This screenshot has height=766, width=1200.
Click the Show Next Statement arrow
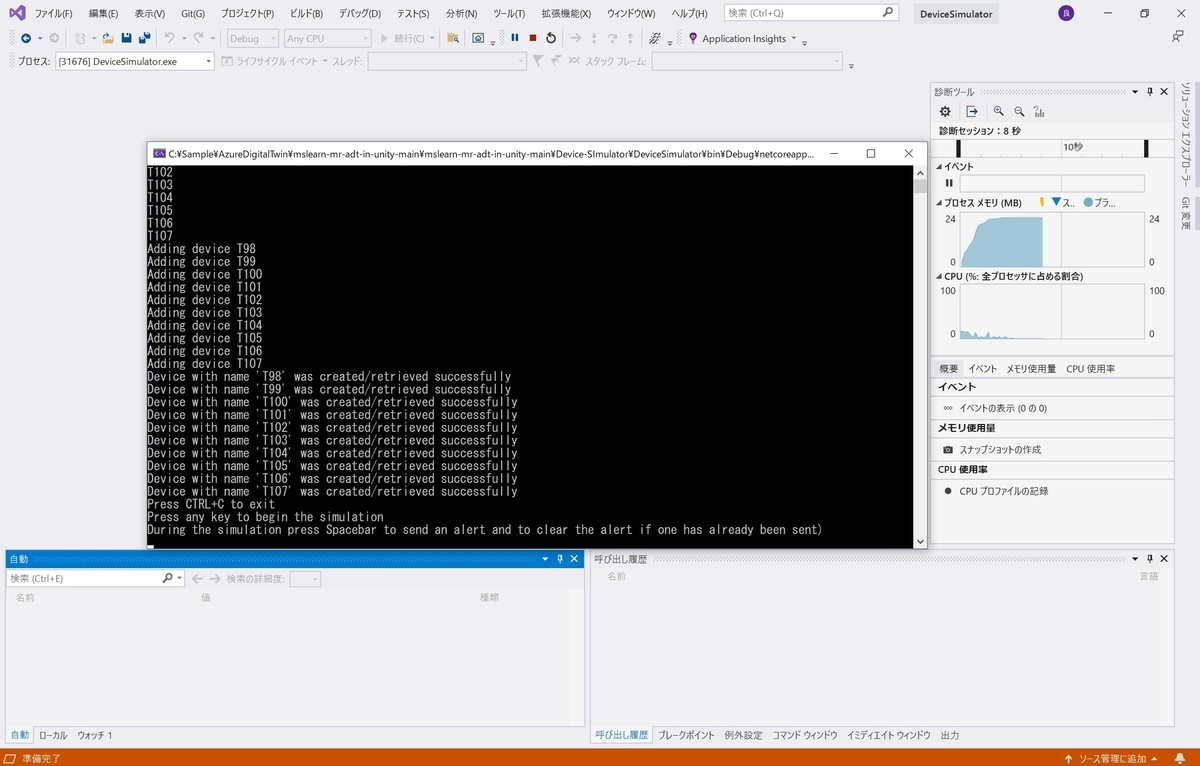tap(576, 38)
